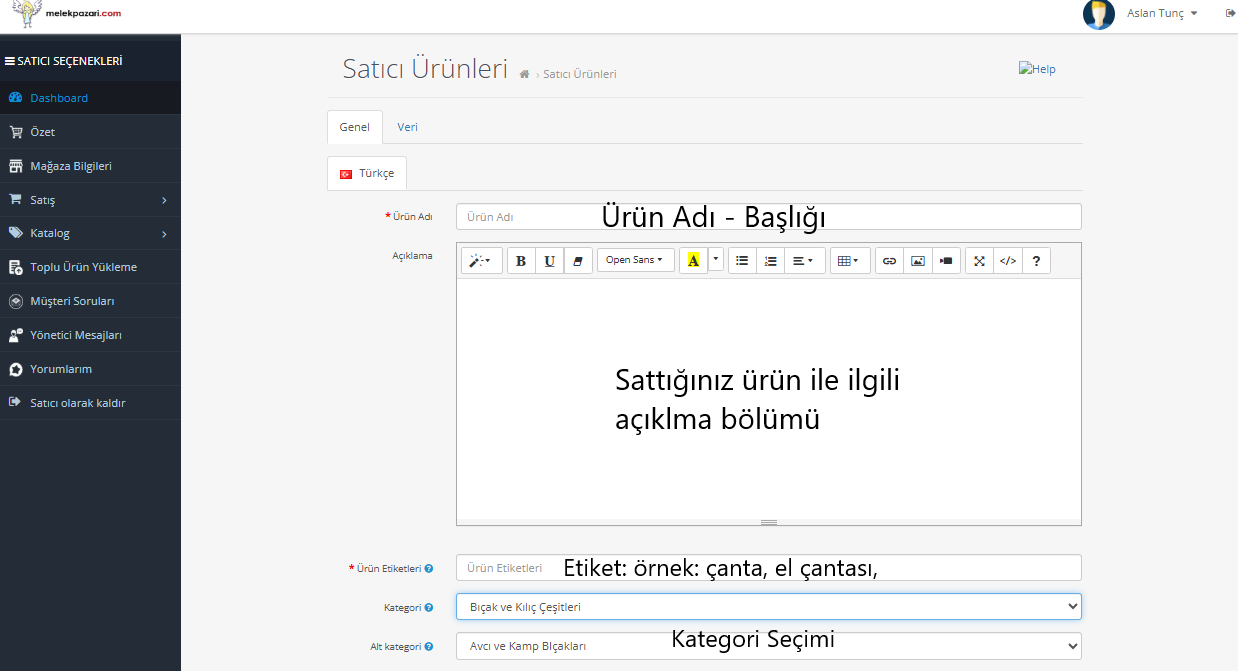Click the insert video icon
This screenshot has height=671, width=1238.
click(946, 261)
